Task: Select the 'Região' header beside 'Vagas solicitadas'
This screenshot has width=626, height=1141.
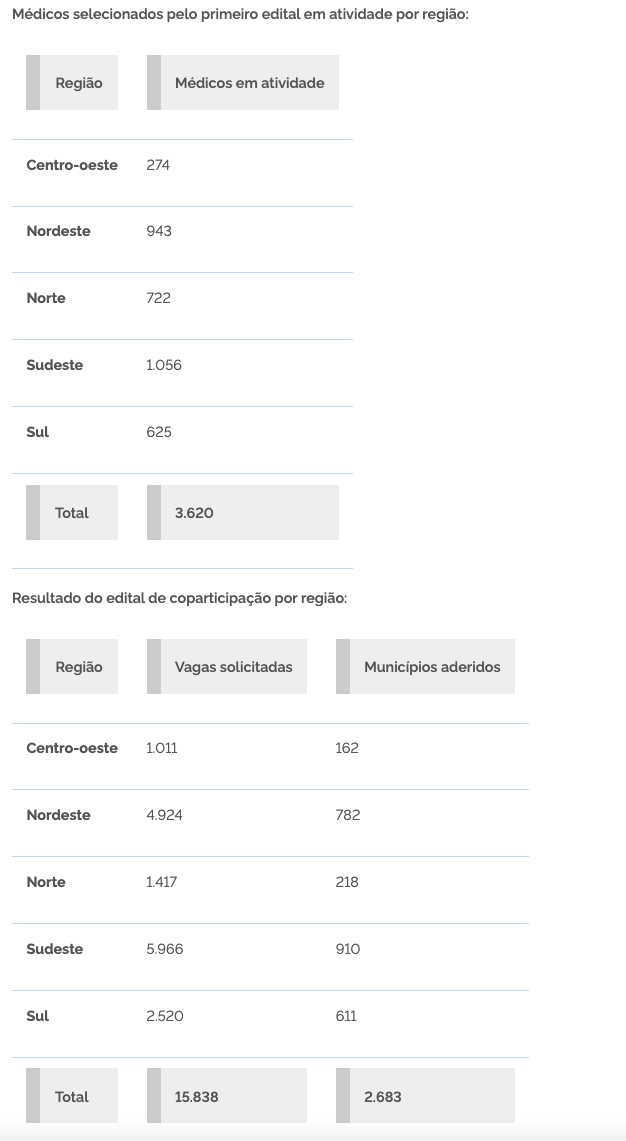Action: pyautogui.click(x=78, y=667)
